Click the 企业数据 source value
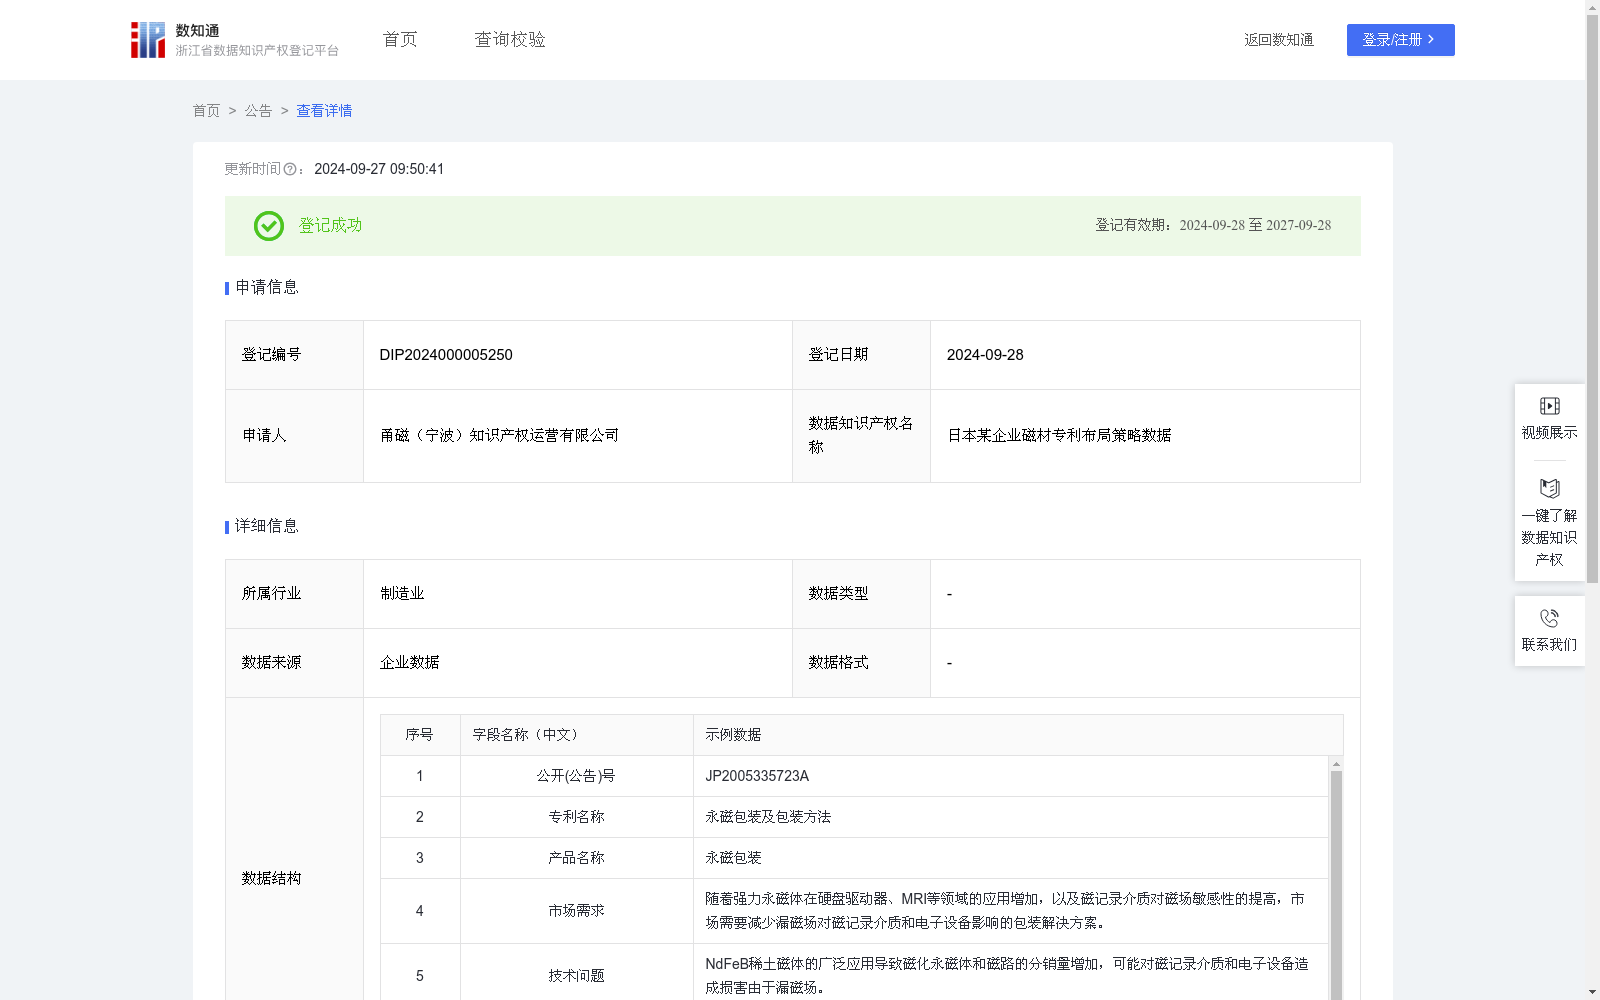 [410, 662]
